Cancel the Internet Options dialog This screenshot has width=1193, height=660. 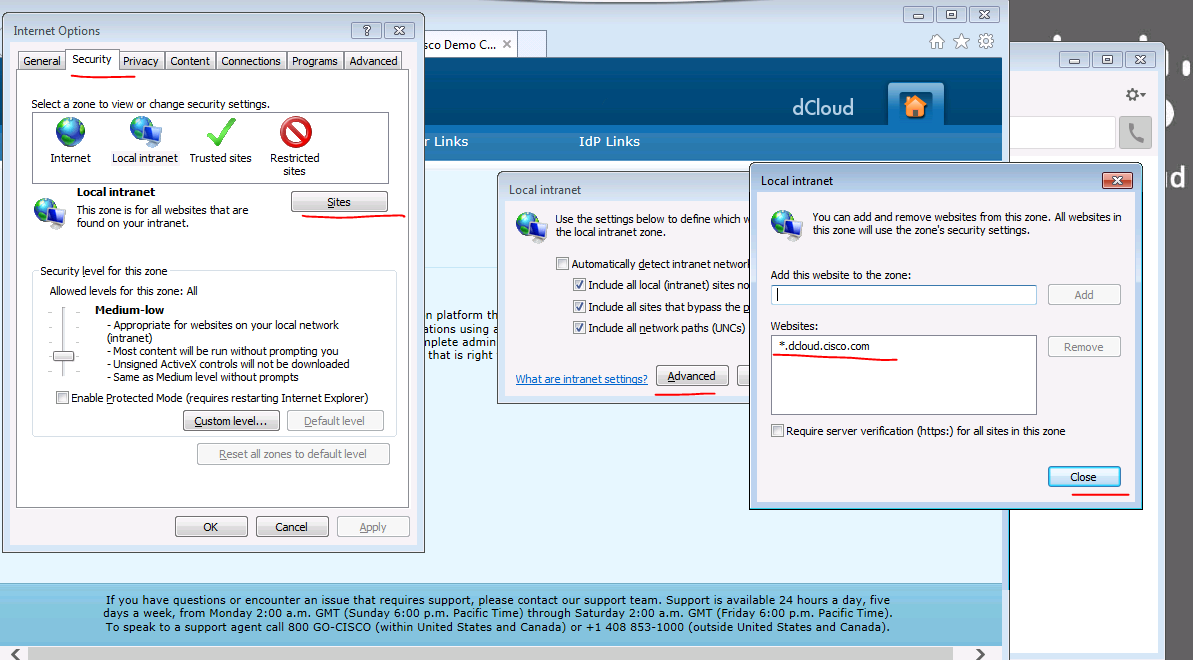[291, 527]
